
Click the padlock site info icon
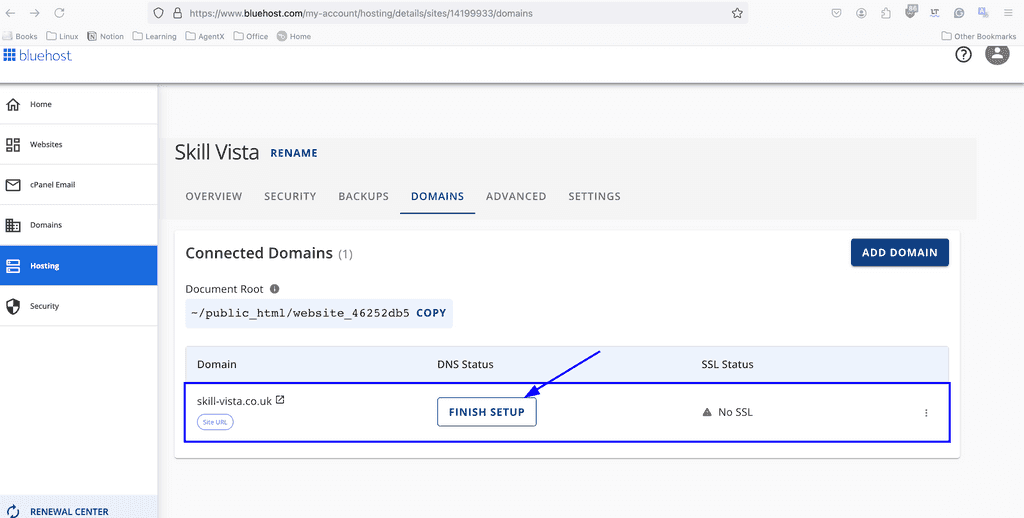[x=176, y=13]
